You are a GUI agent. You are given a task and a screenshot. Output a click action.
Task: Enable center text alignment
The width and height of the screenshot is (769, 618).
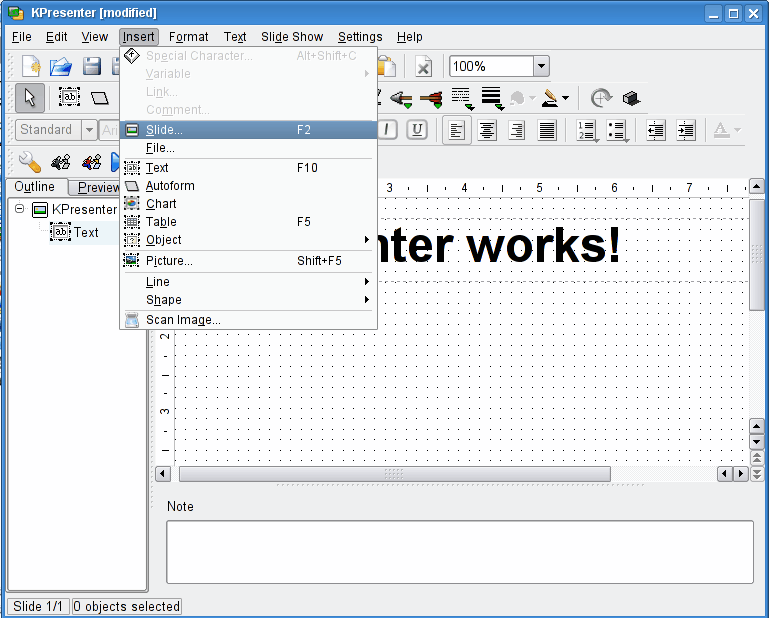487,130
